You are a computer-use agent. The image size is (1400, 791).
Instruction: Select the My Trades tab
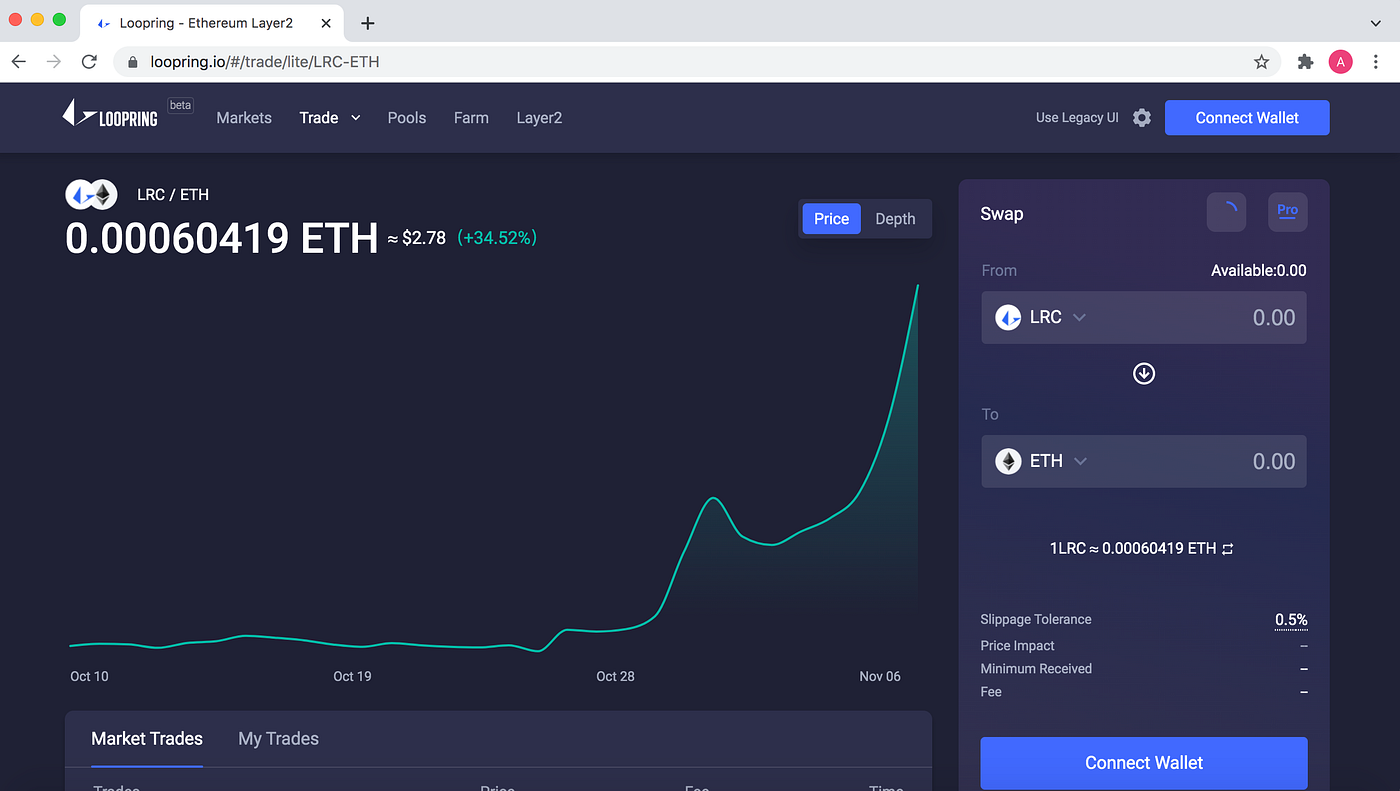[278, 739]
